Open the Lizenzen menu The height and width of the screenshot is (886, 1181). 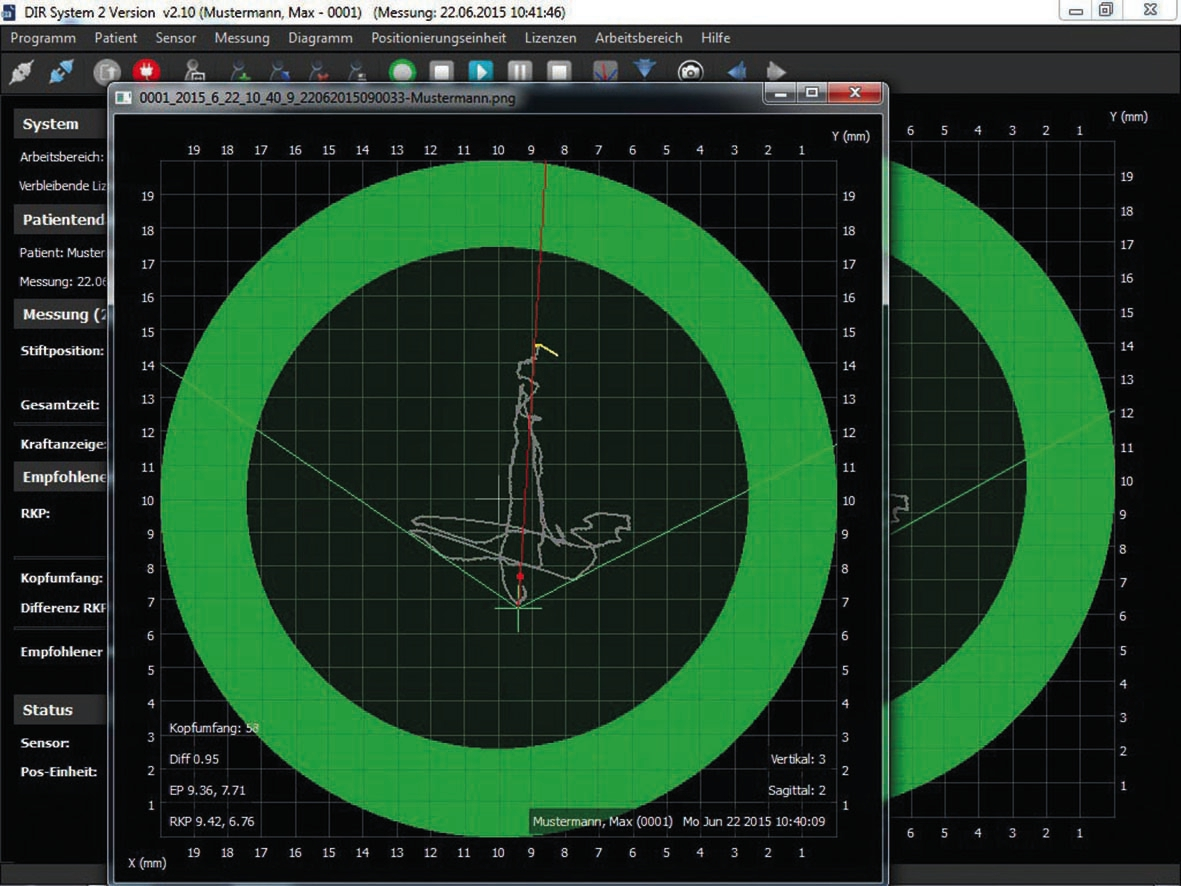(551, 38)
